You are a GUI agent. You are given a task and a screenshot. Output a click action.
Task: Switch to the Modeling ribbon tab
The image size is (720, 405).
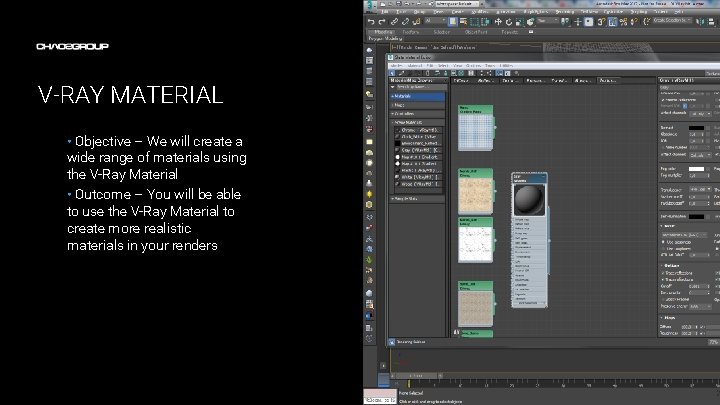(x=384, y=32)
